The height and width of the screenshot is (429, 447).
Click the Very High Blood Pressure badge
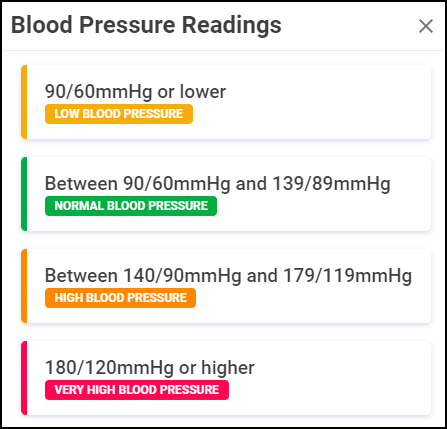tap(137, 390)
